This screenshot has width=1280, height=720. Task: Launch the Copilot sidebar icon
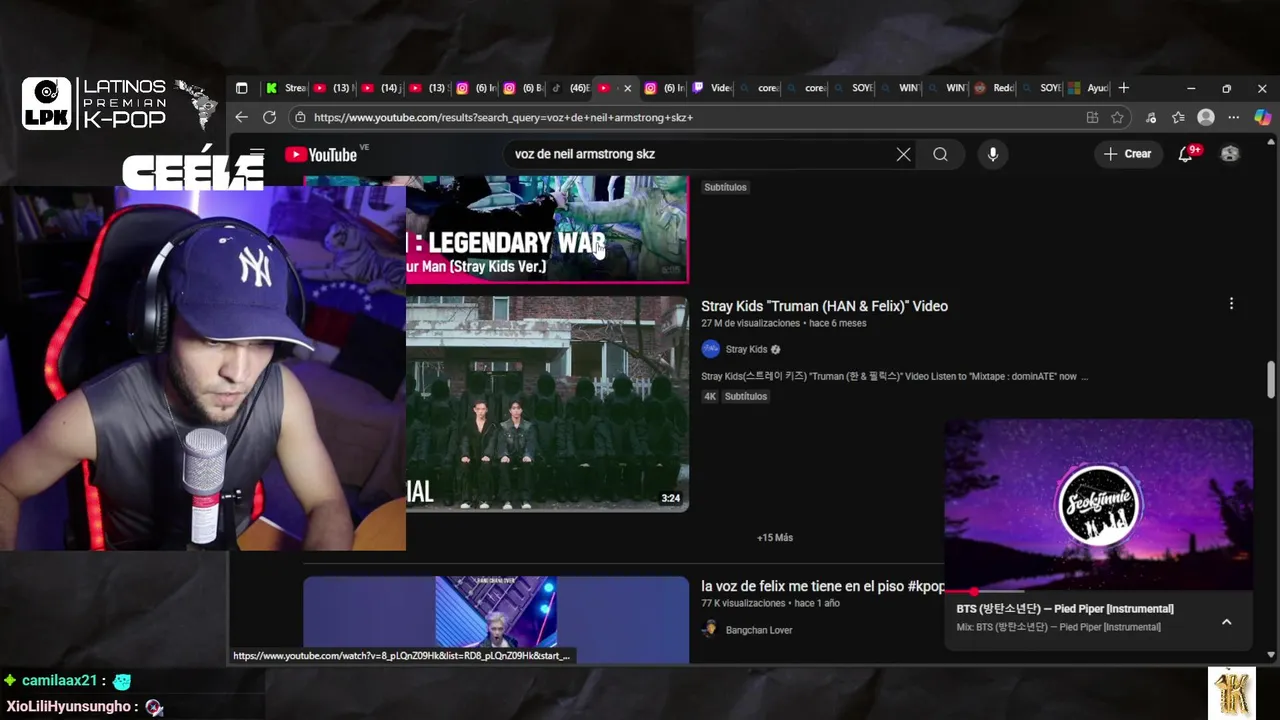1262,117
